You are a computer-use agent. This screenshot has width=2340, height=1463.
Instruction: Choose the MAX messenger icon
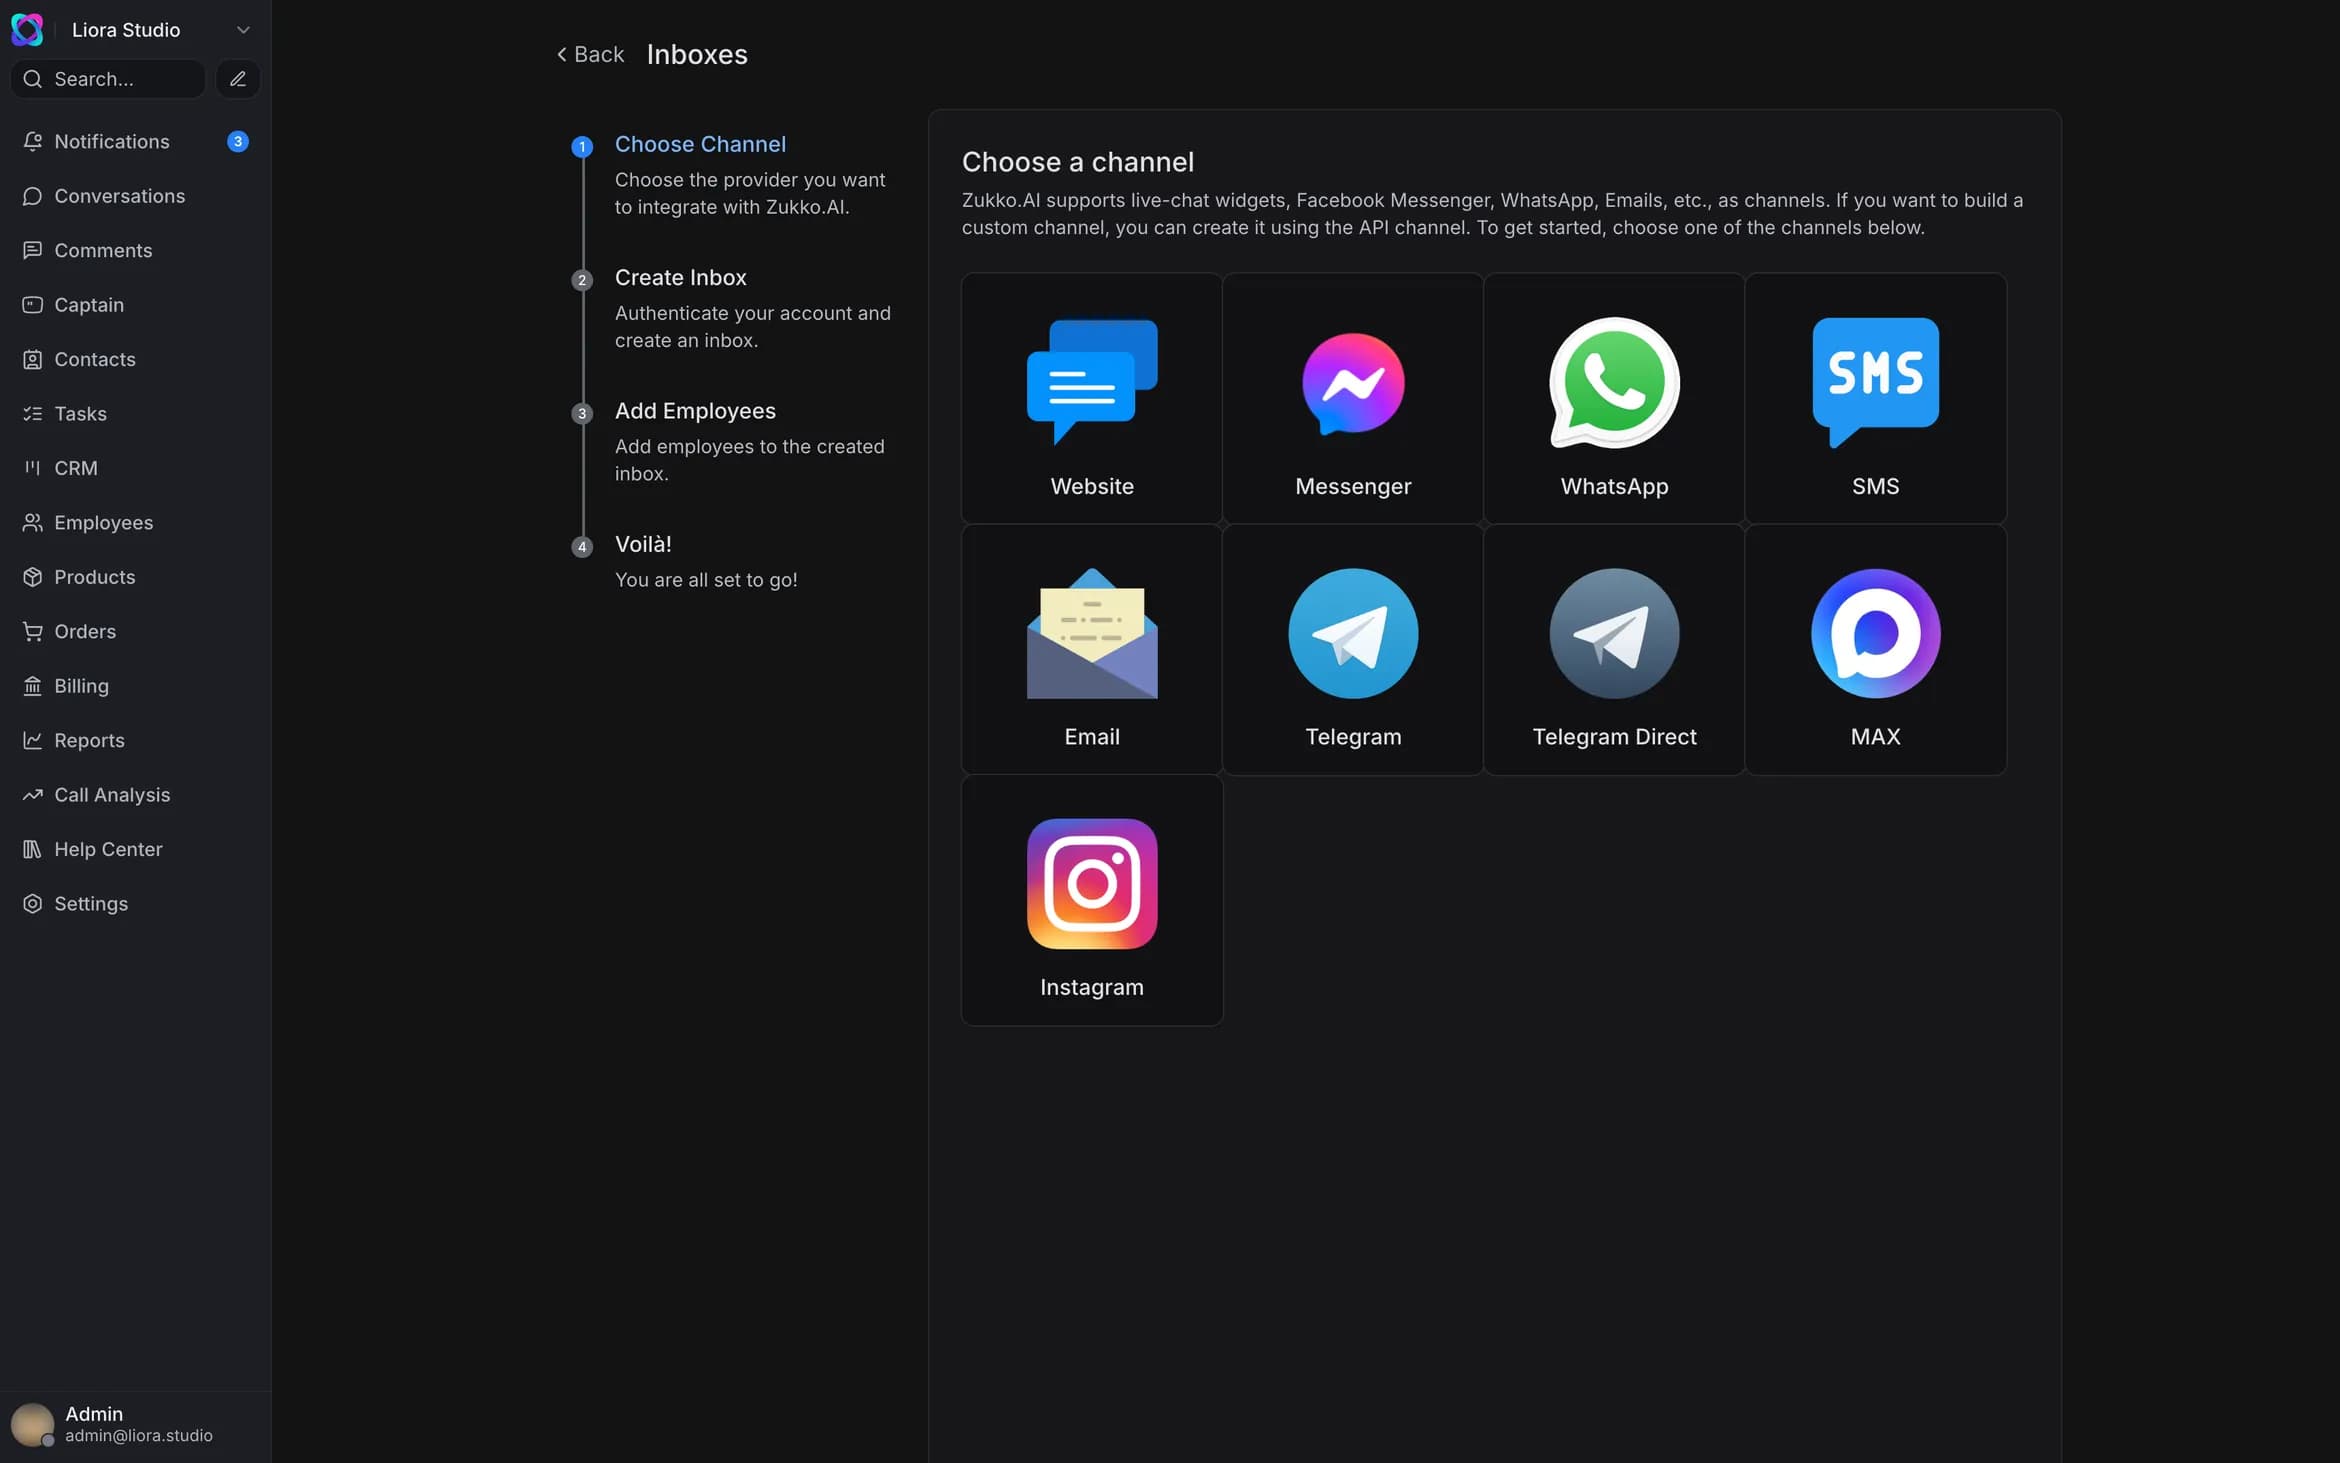(1875, 633)
